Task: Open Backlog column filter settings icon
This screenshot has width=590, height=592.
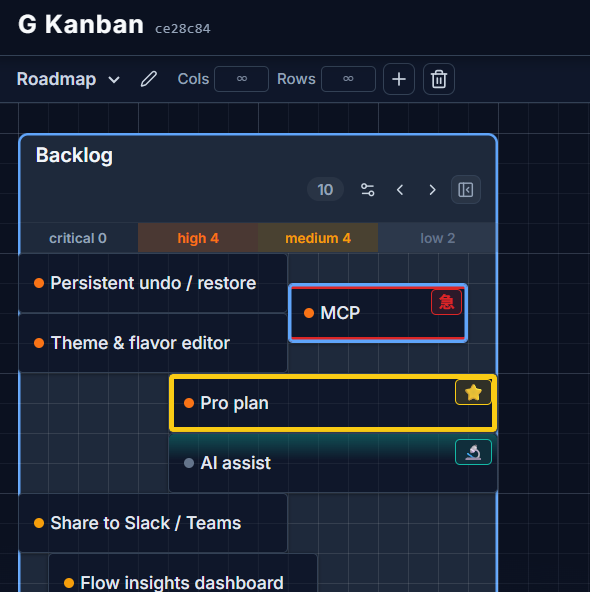Action: pyautogui.click(x=367, y=190)
